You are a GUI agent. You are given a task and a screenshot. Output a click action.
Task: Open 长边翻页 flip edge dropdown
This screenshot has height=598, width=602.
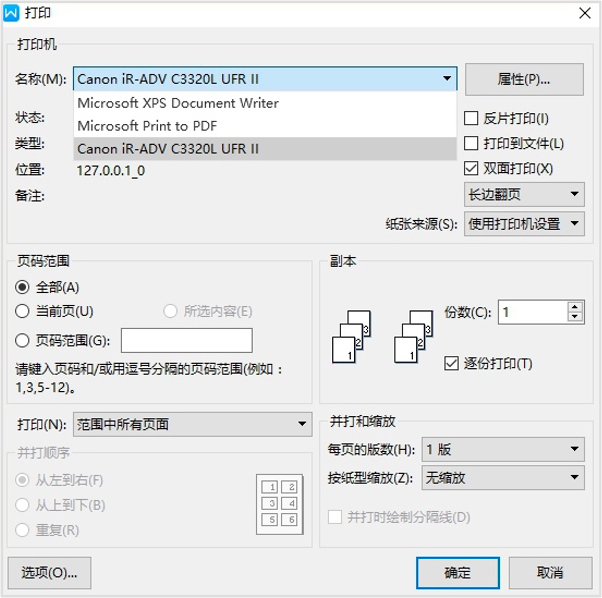click(x=524, y=194)
